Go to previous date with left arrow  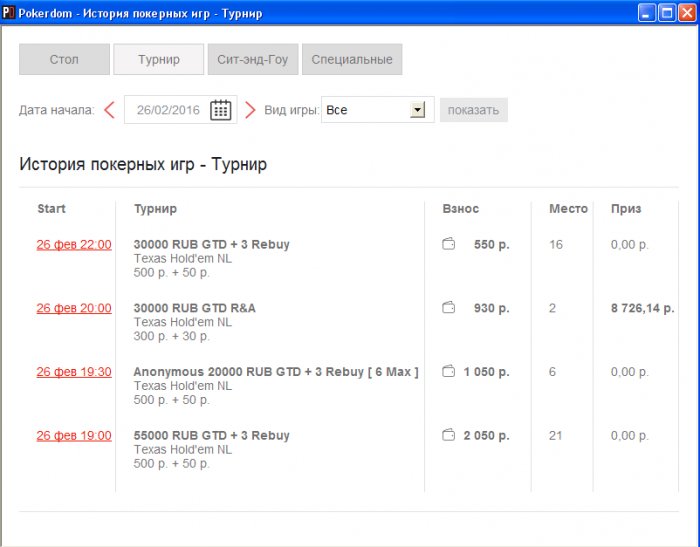pos(109,110)
